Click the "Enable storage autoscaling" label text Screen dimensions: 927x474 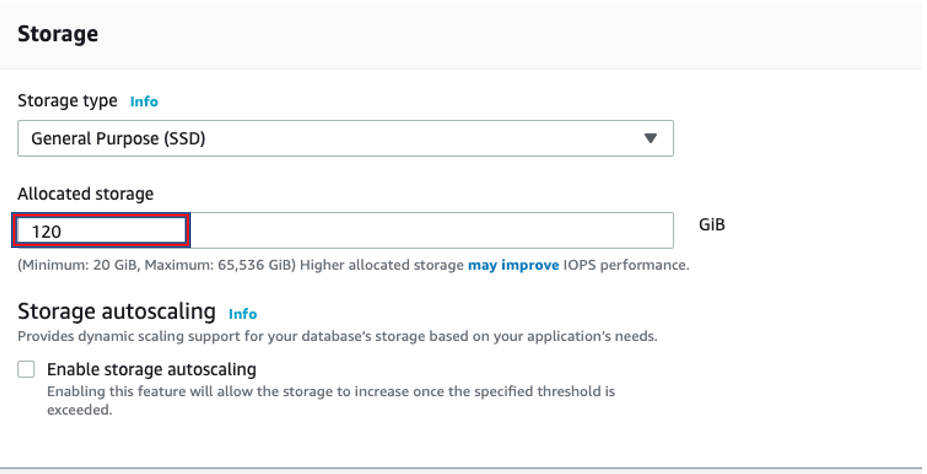(x=151, y=369)
